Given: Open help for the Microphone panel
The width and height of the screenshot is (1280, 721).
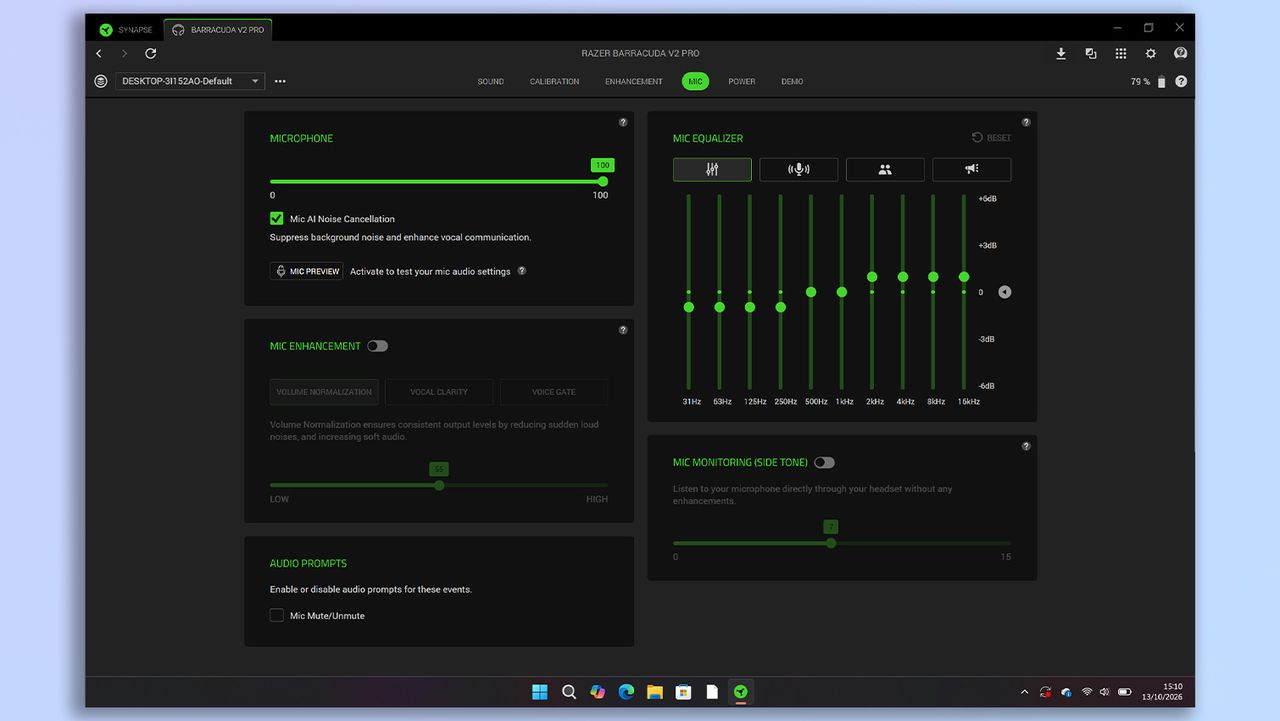Looking at the screenshot, I should pos(623,122).
